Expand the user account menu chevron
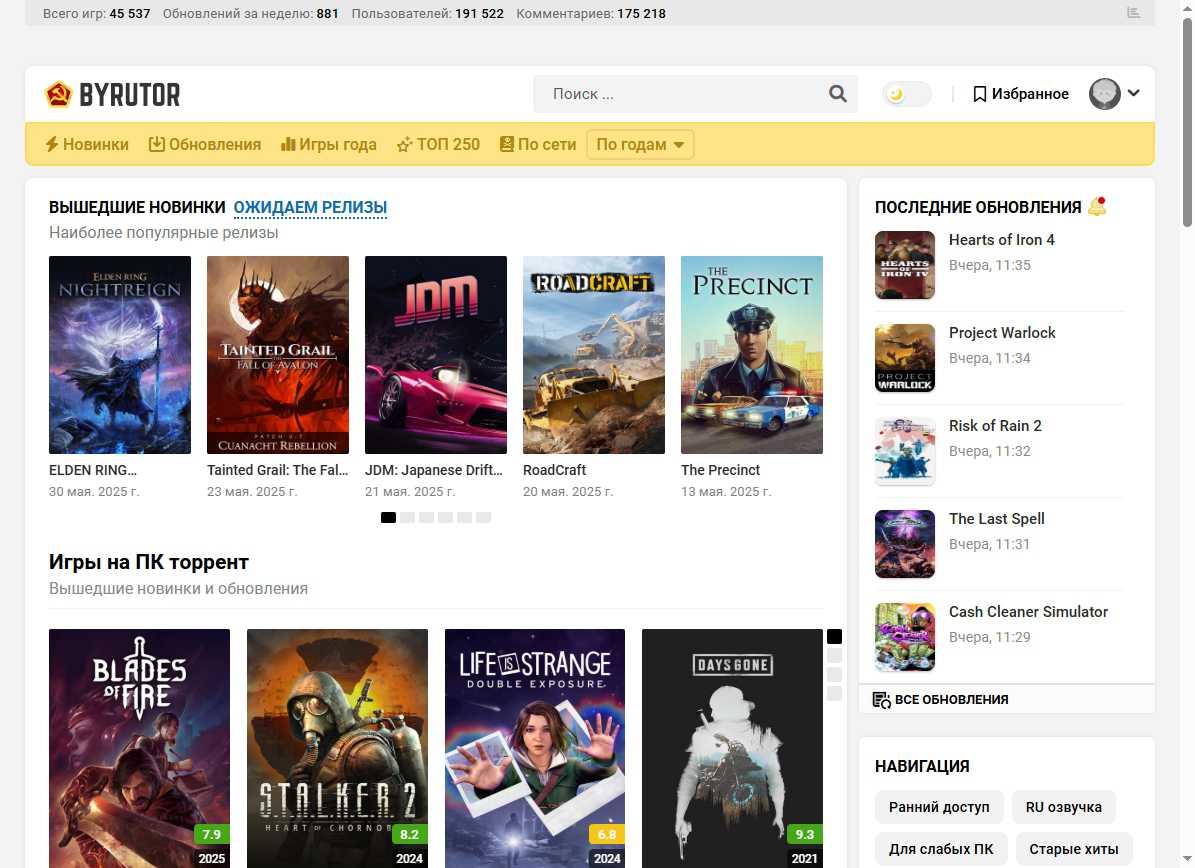Image resolution: width=1195 pixels, height=868 pixels. coord(1133,93)
